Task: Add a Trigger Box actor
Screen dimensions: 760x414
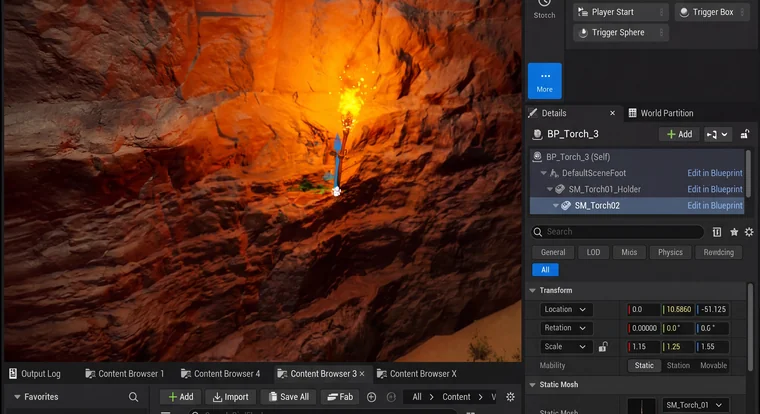Action: point(712,12)
